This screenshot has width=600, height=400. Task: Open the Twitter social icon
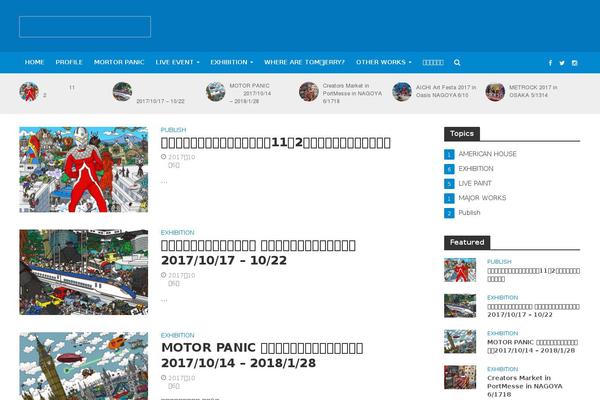point(562,63)
